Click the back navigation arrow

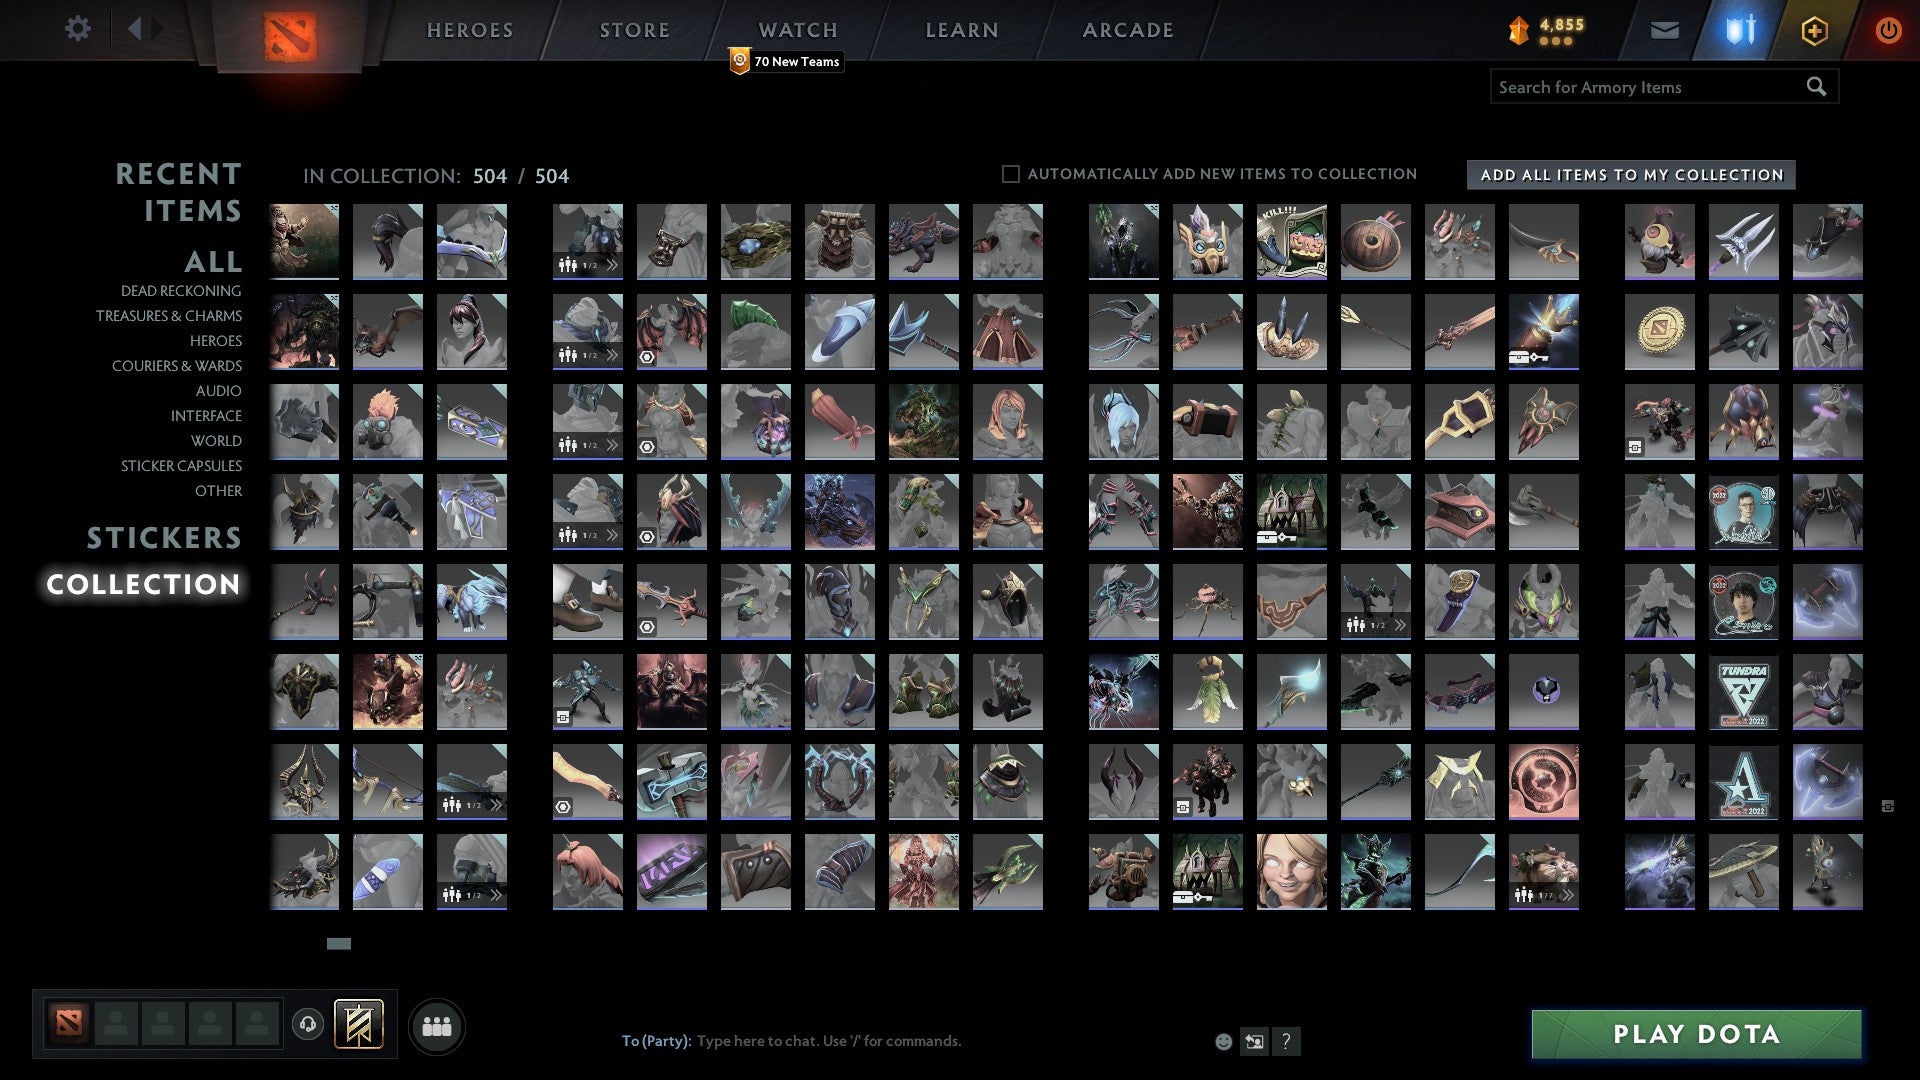(x=134, y=28)
